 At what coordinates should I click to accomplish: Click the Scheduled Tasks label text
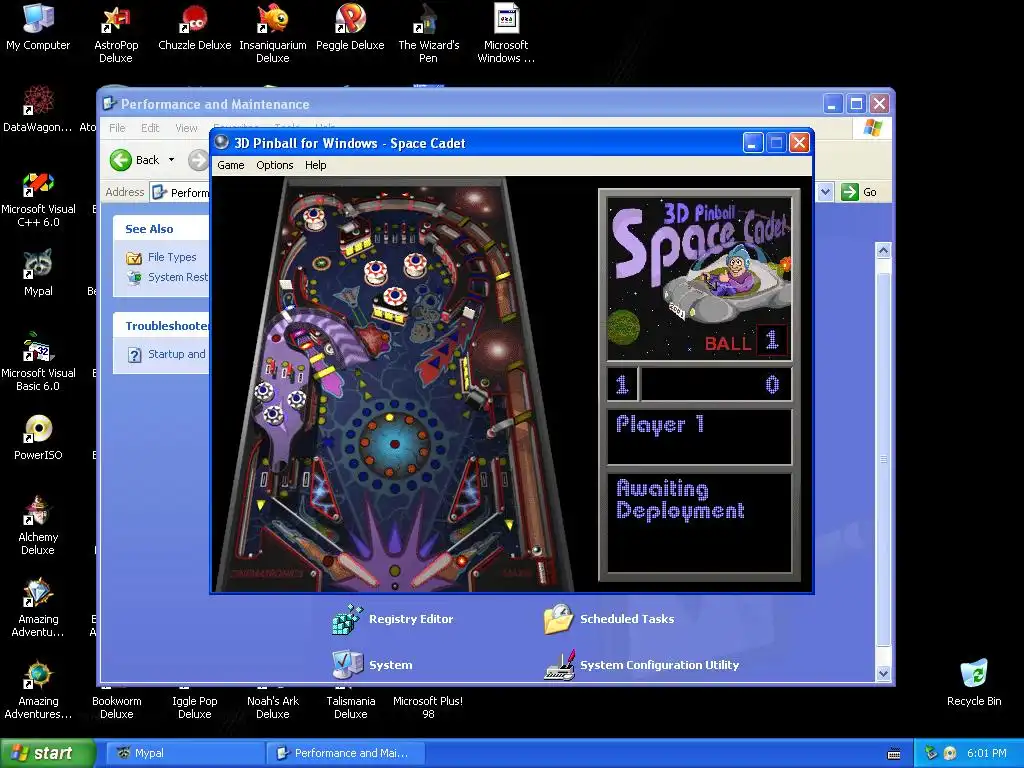(x=627, y=619)
